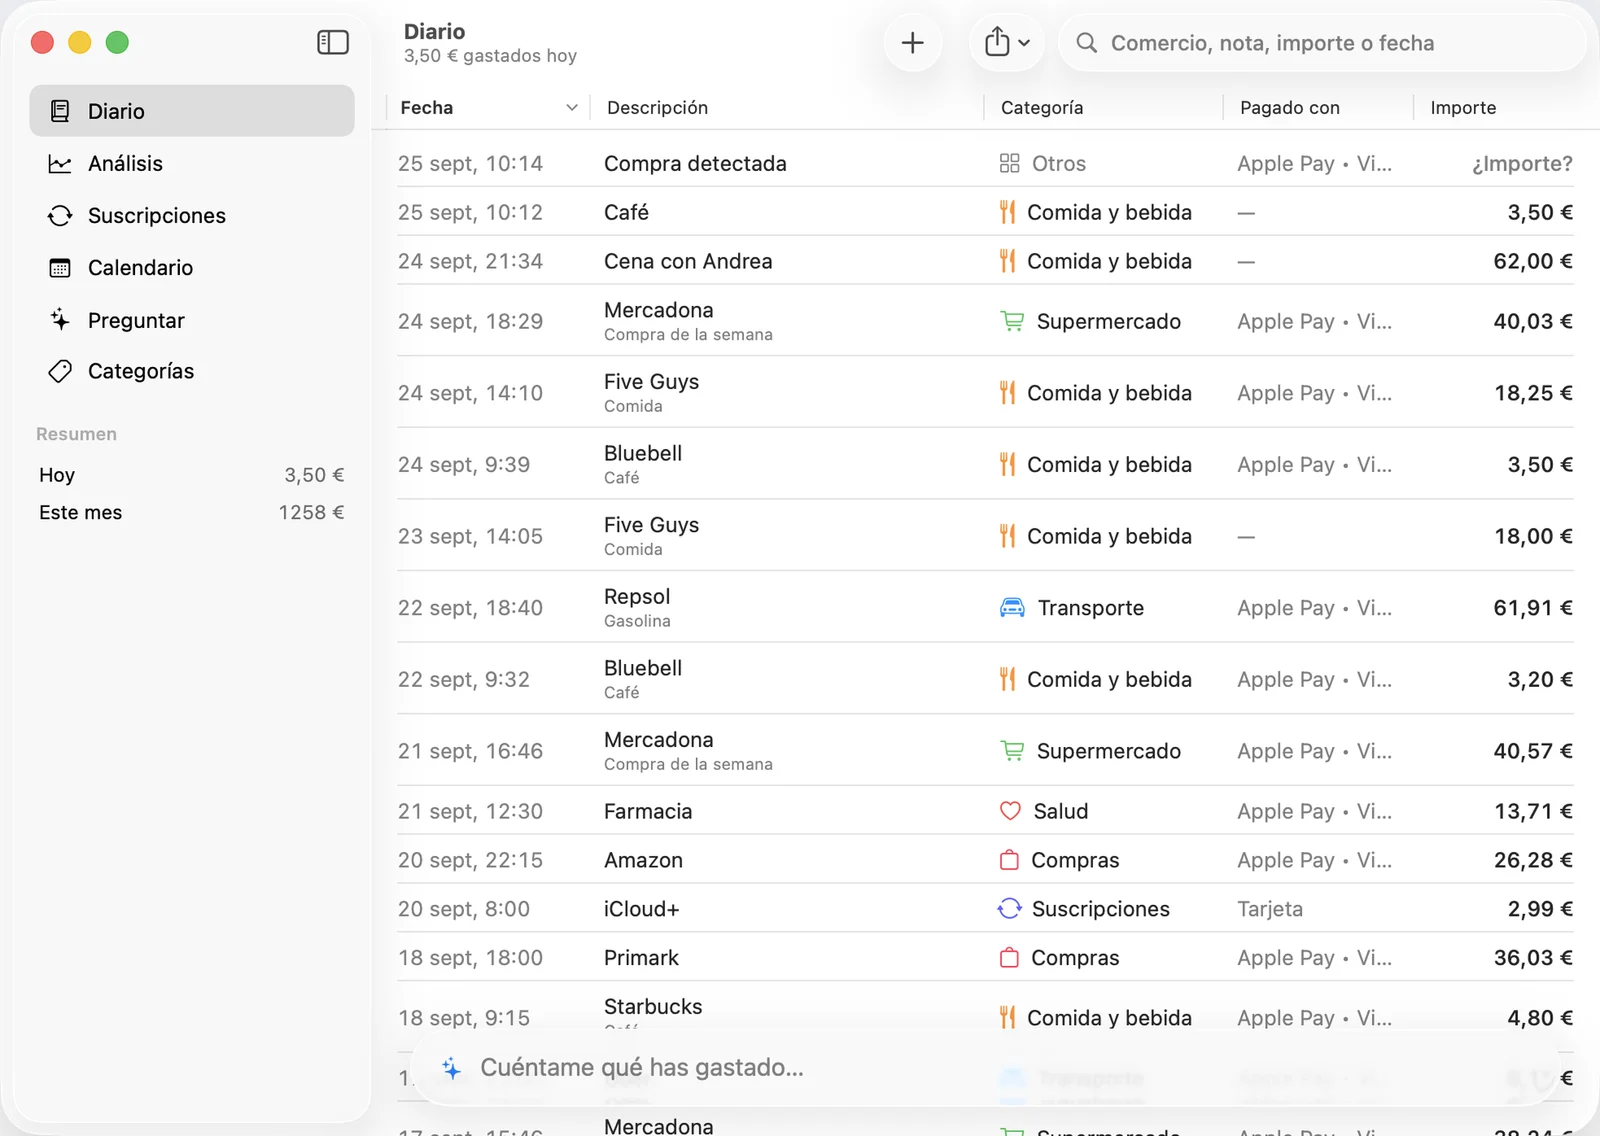Click the Categoría column header
This screenshot has width=1600, height=1136.
[x=1041, y=108]
